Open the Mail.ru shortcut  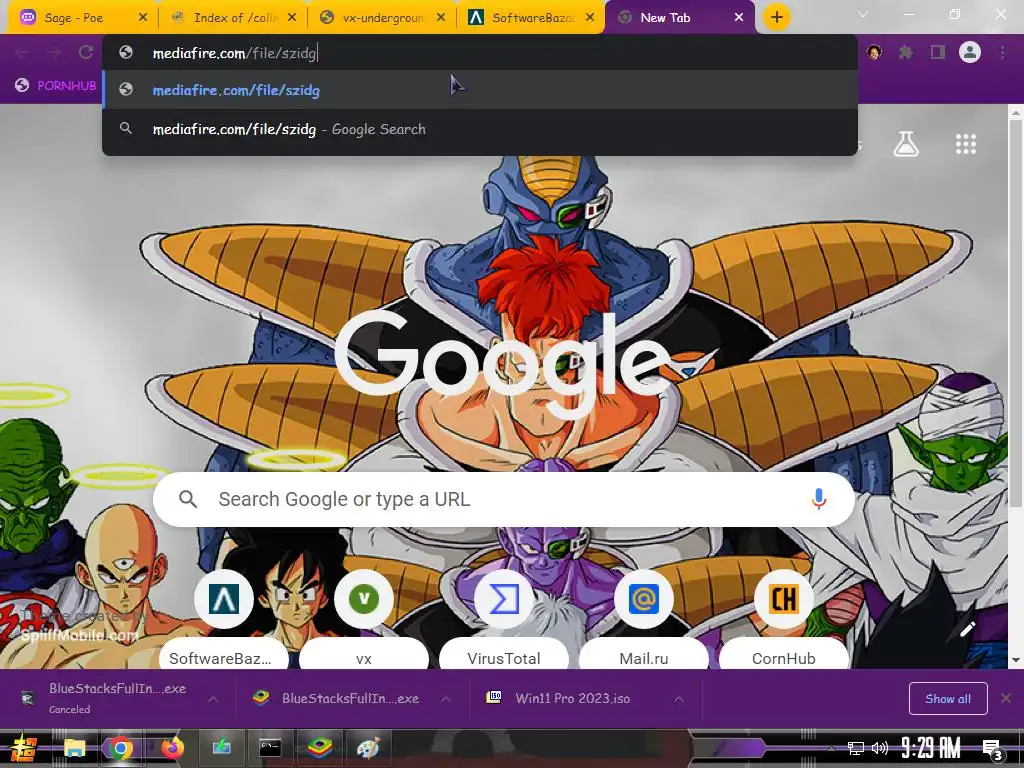tap(643, 620)
